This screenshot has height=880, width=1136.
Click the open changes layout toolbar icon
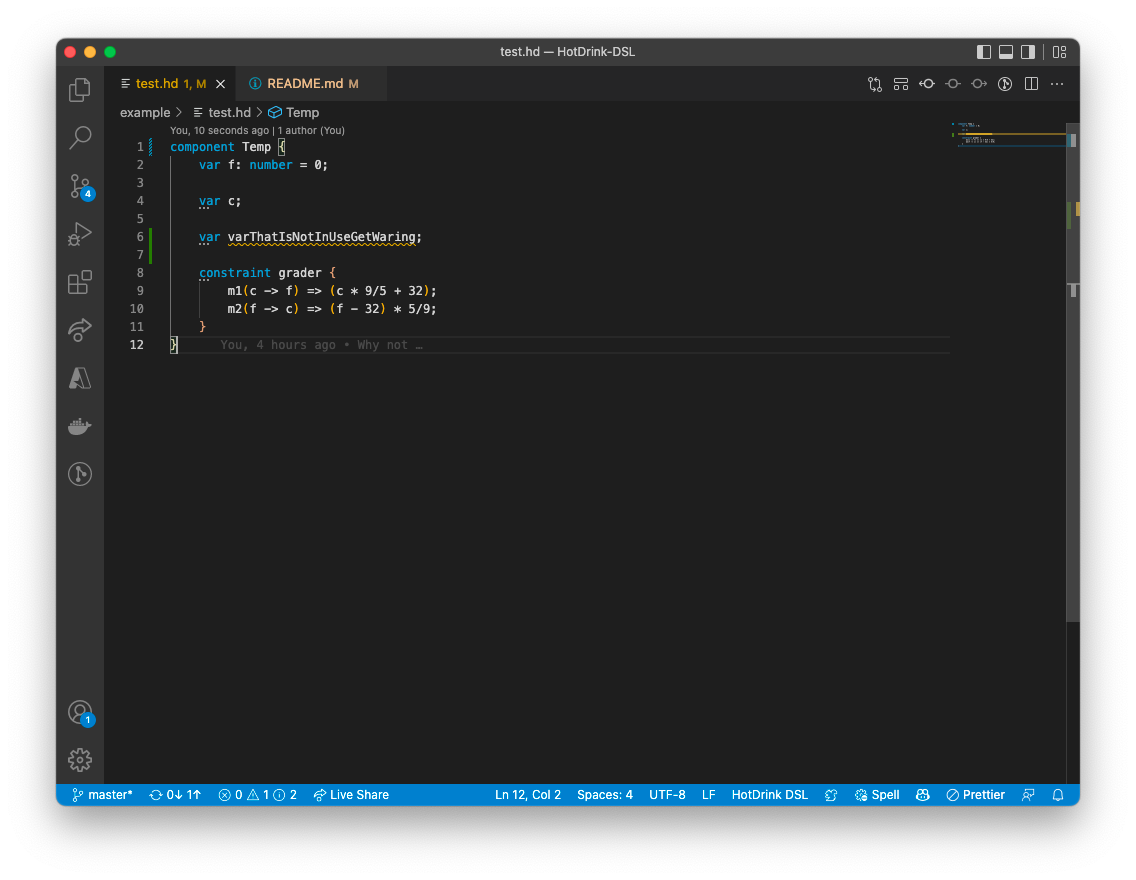click(901, 84)
